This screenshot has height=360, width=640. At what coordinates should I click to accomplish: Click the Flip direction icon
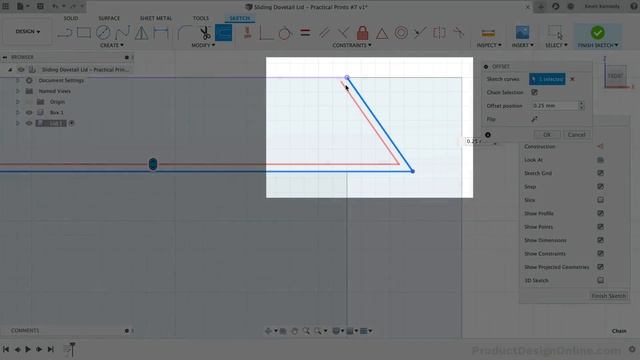click(x=534, y=119)
